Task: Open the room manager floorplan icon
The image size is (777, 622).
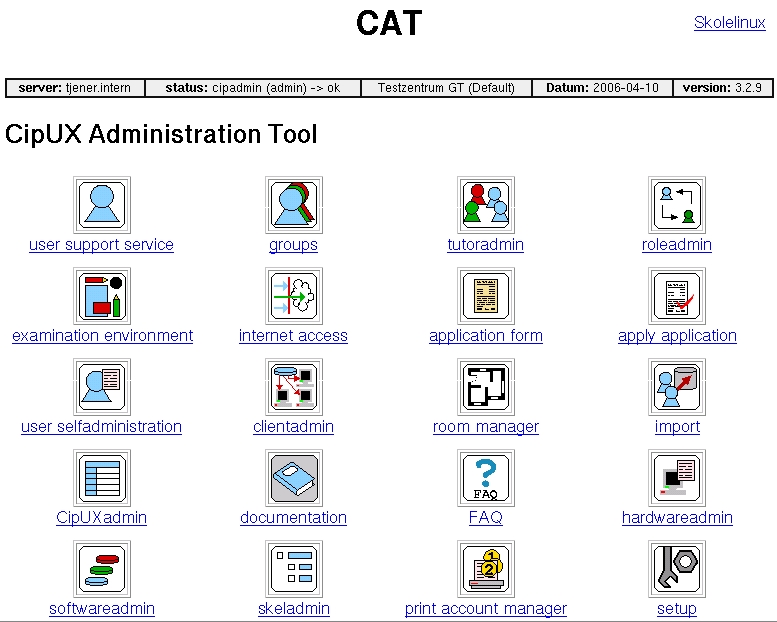Action: (x=485, y=387)
